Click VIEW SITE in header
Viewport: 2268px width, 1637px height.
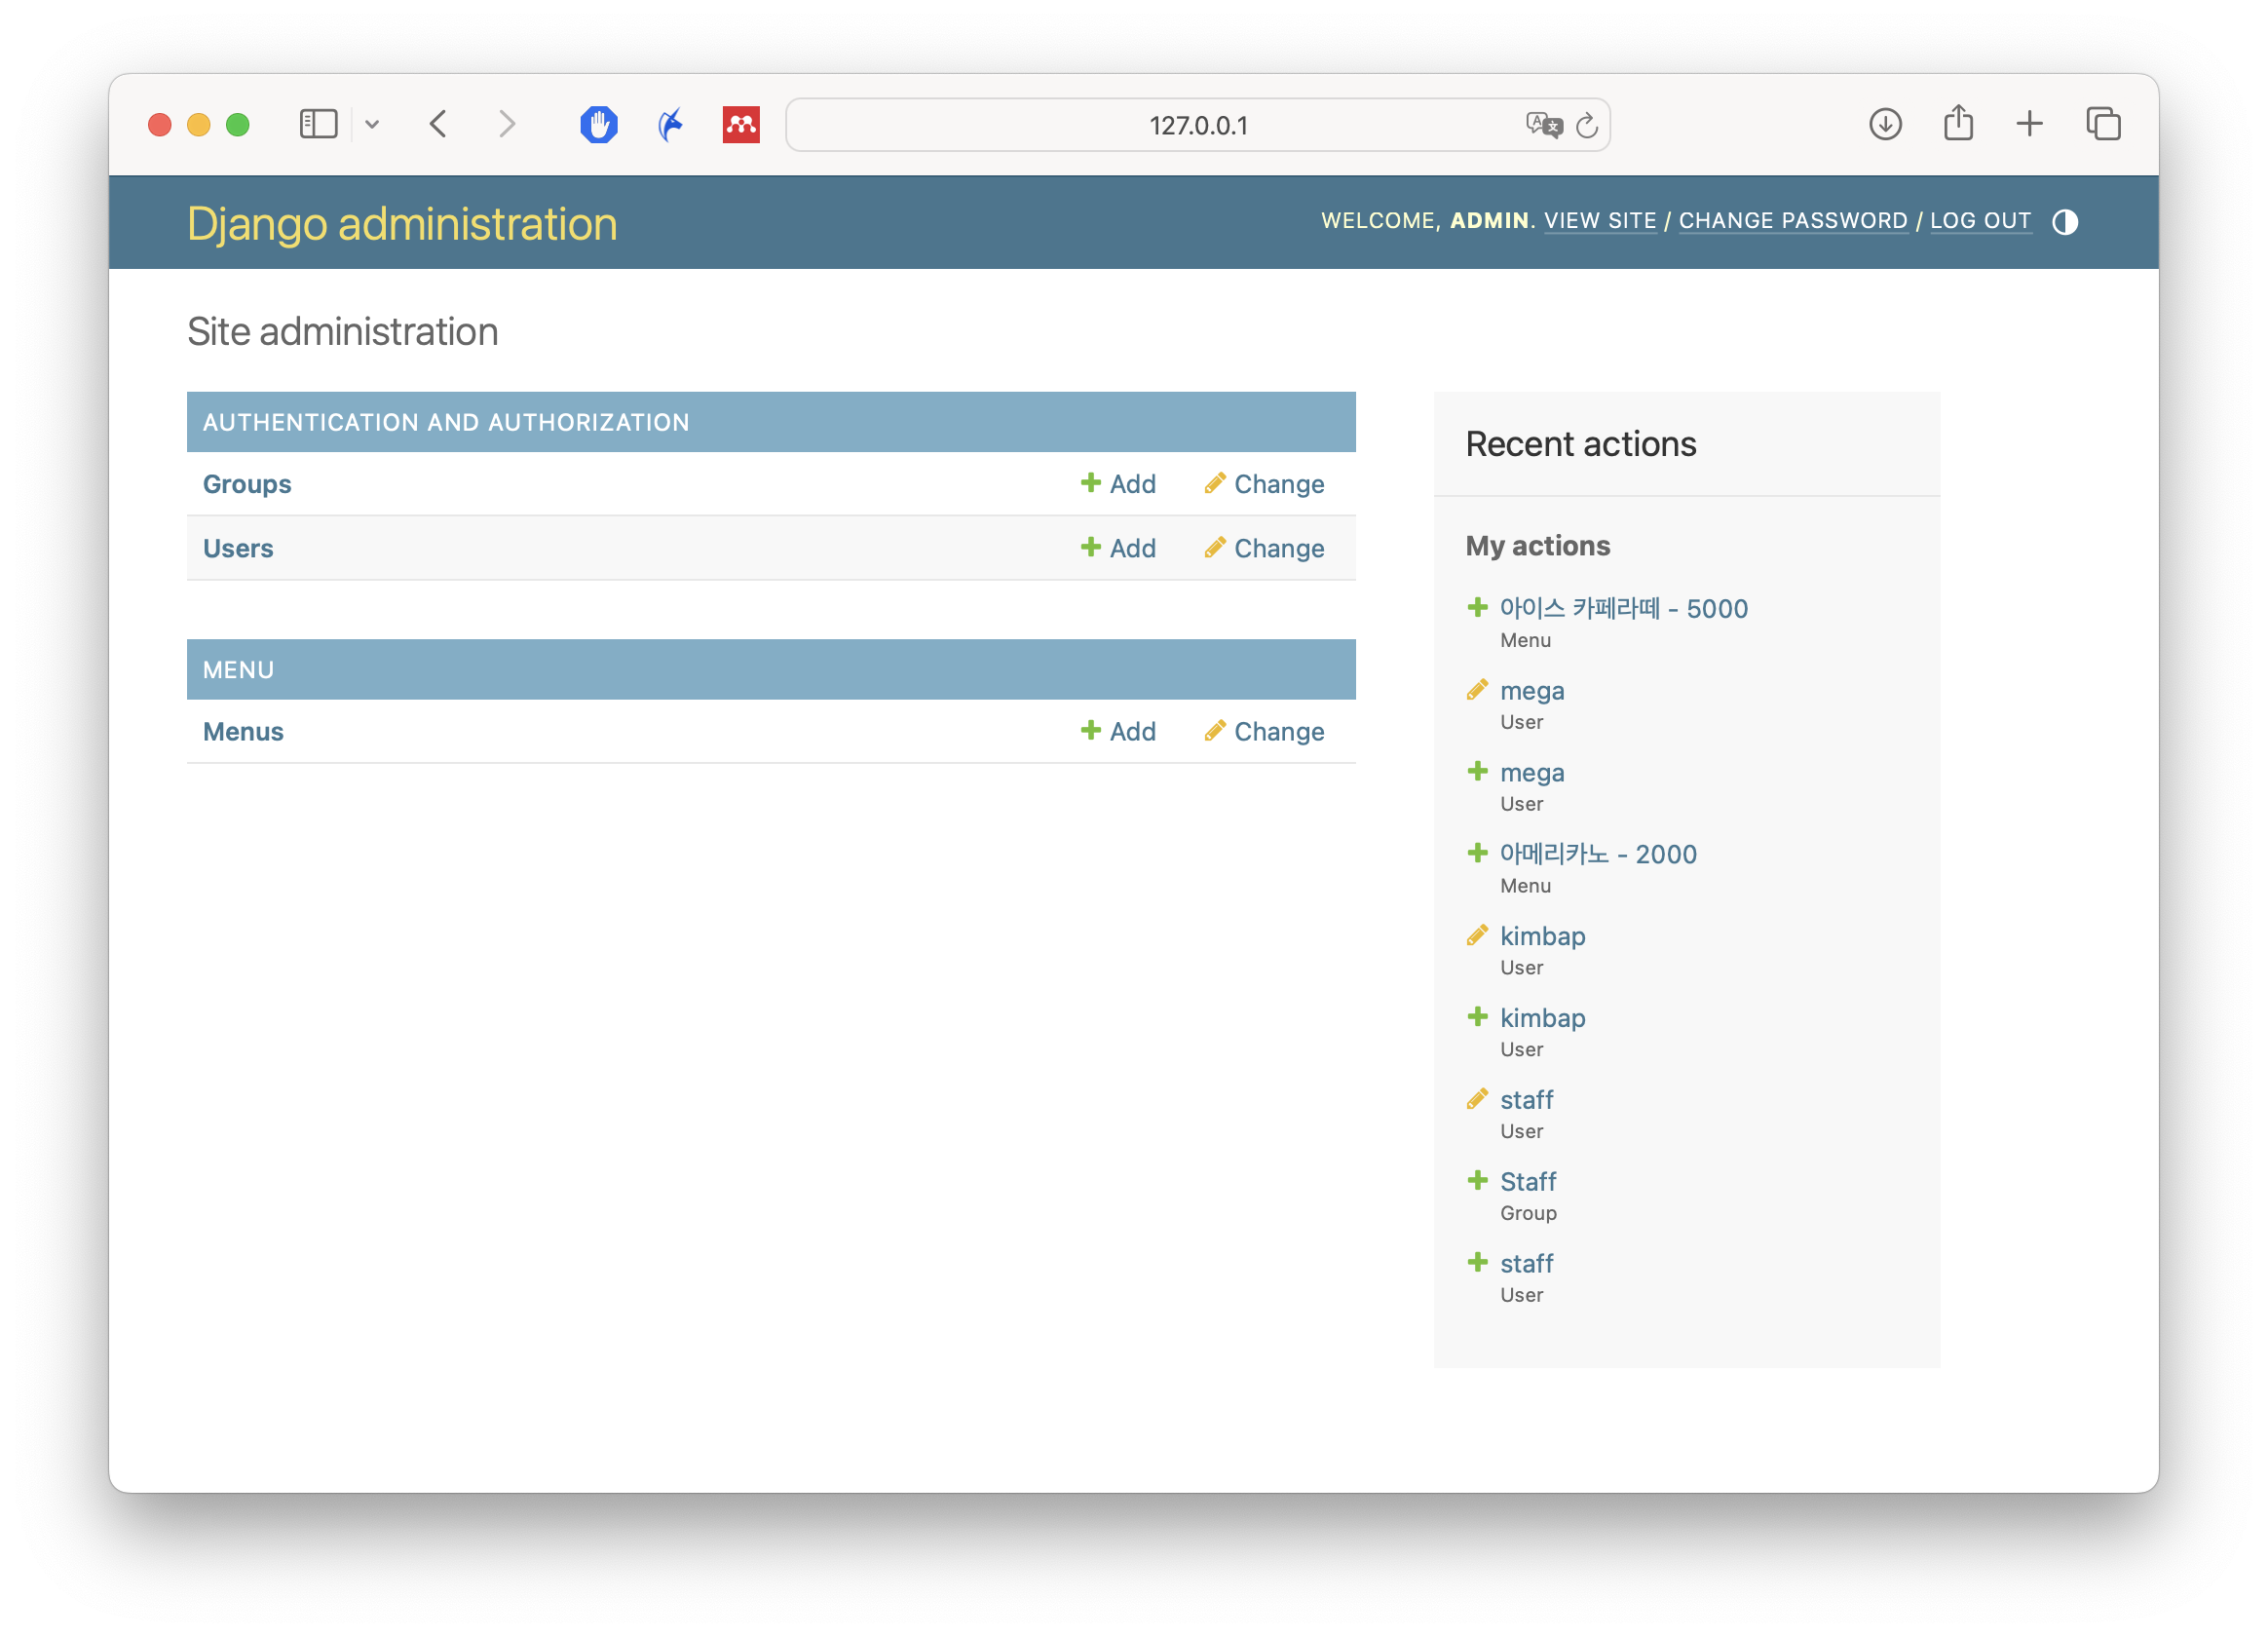[x=1599, y=221]
